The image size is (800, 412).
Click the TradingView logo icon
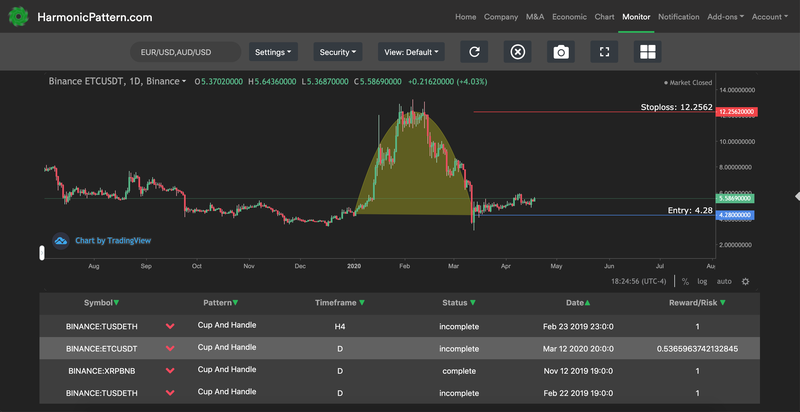(61, 241)
